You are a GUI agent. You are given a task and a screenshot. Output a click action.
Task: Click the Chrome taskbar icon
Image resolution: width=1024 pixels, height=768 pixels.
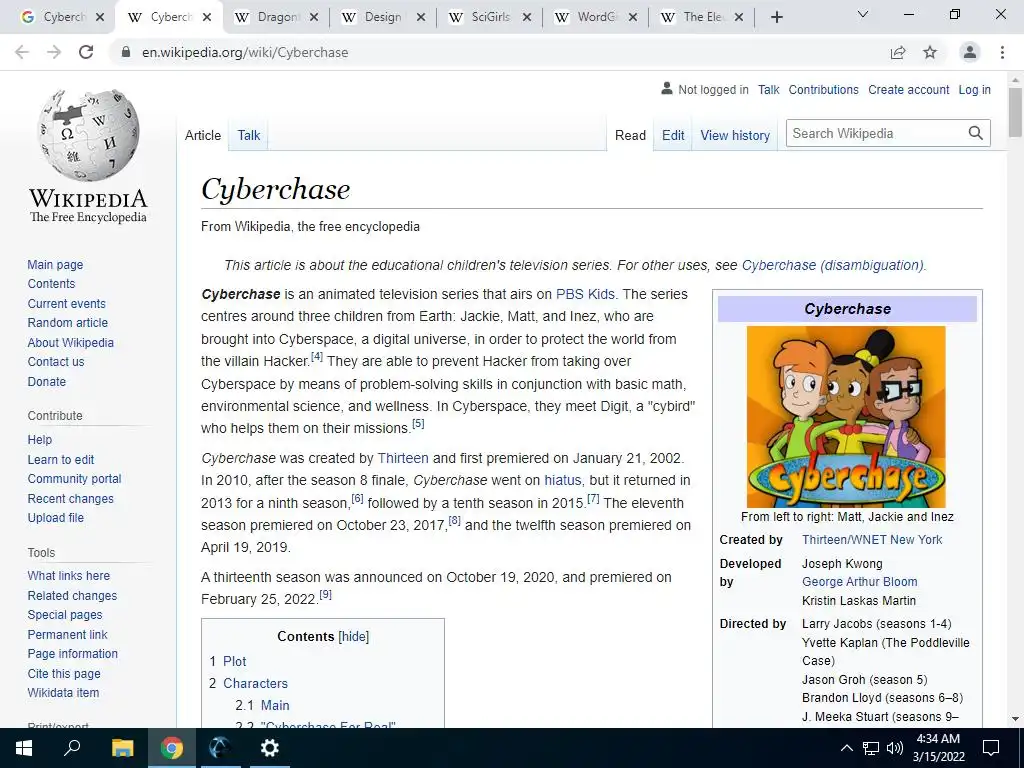point(172,748)
